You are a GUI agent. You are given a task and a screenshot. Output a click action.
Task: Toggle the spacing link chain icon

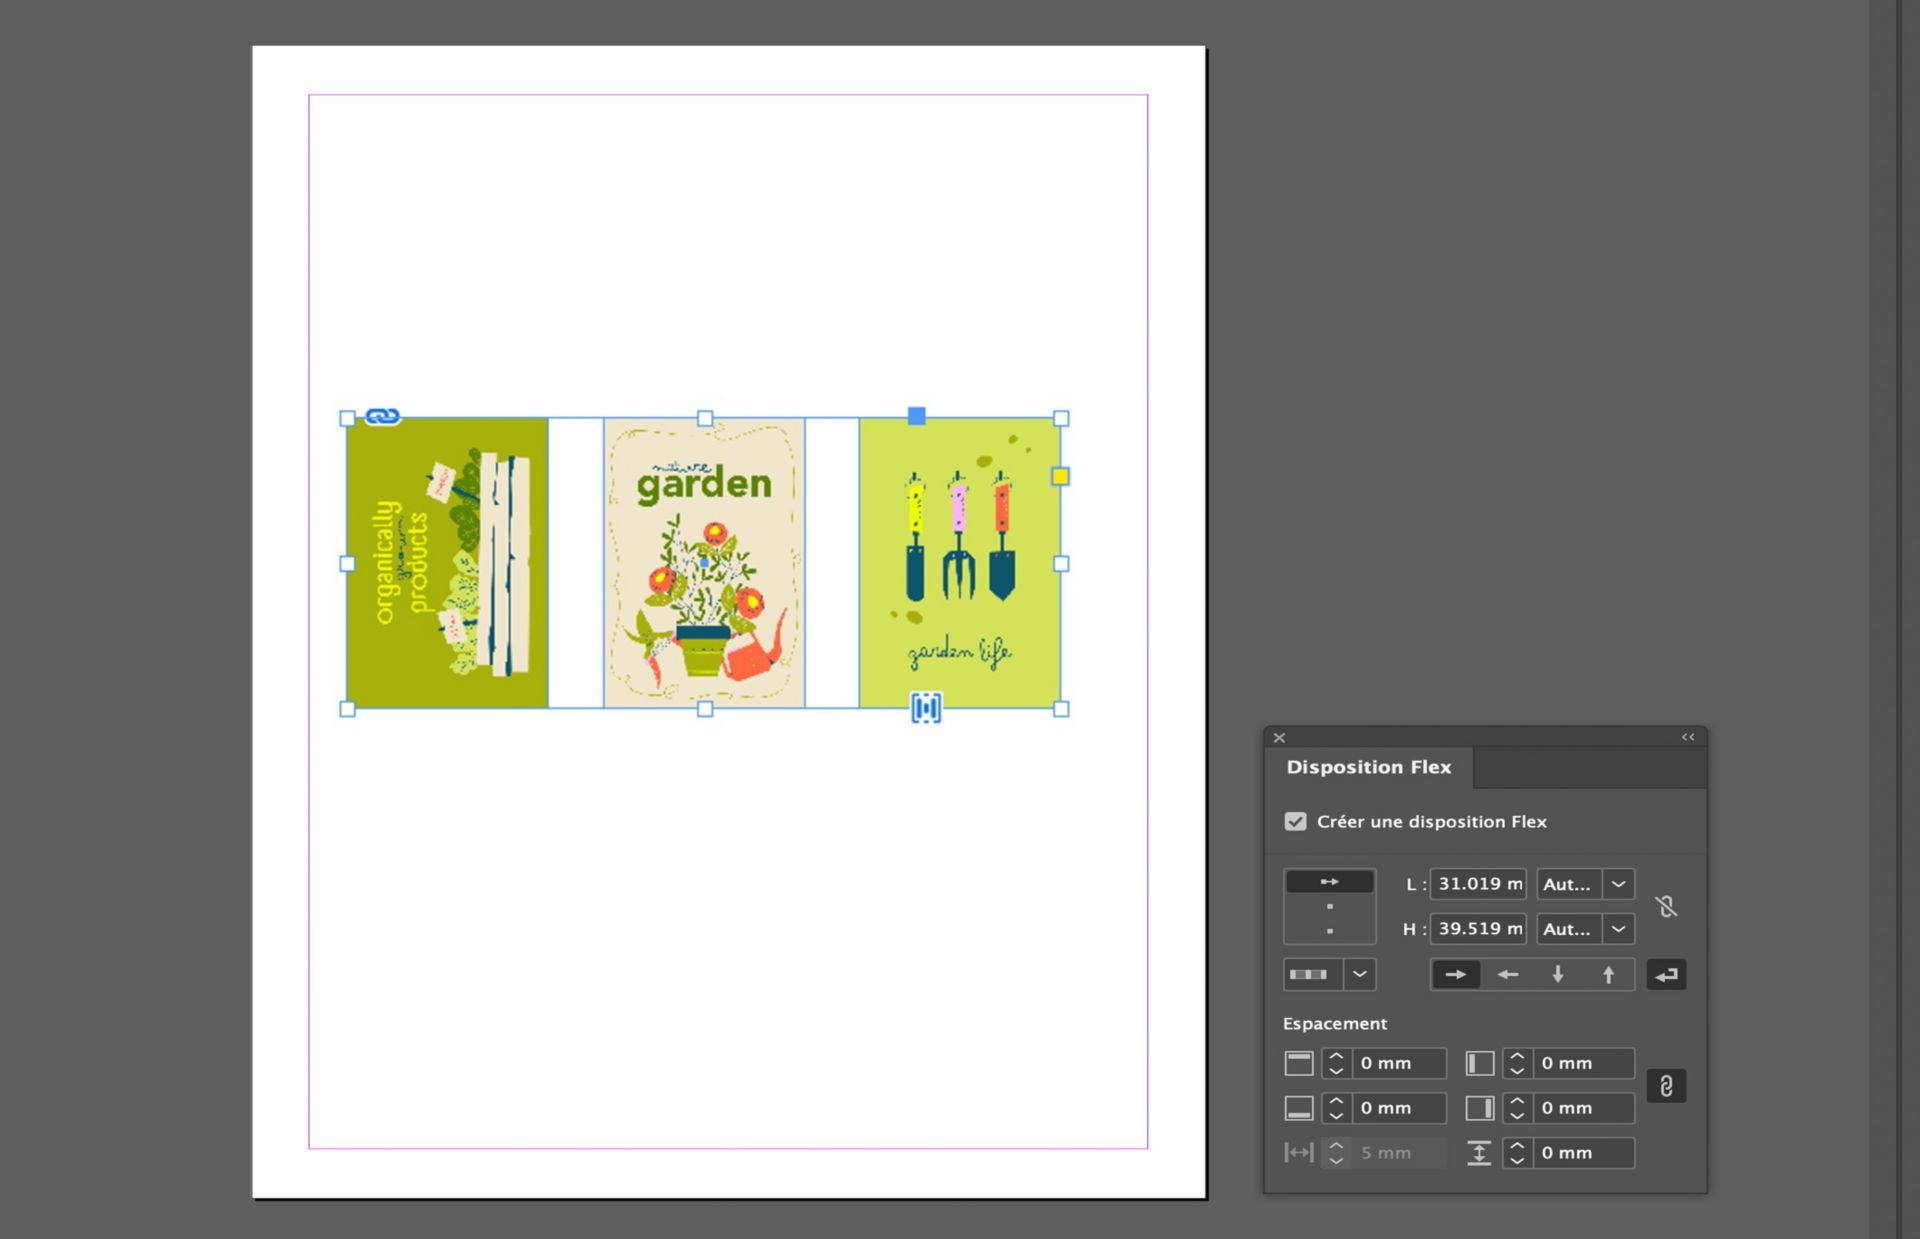click(1666, 1086)
